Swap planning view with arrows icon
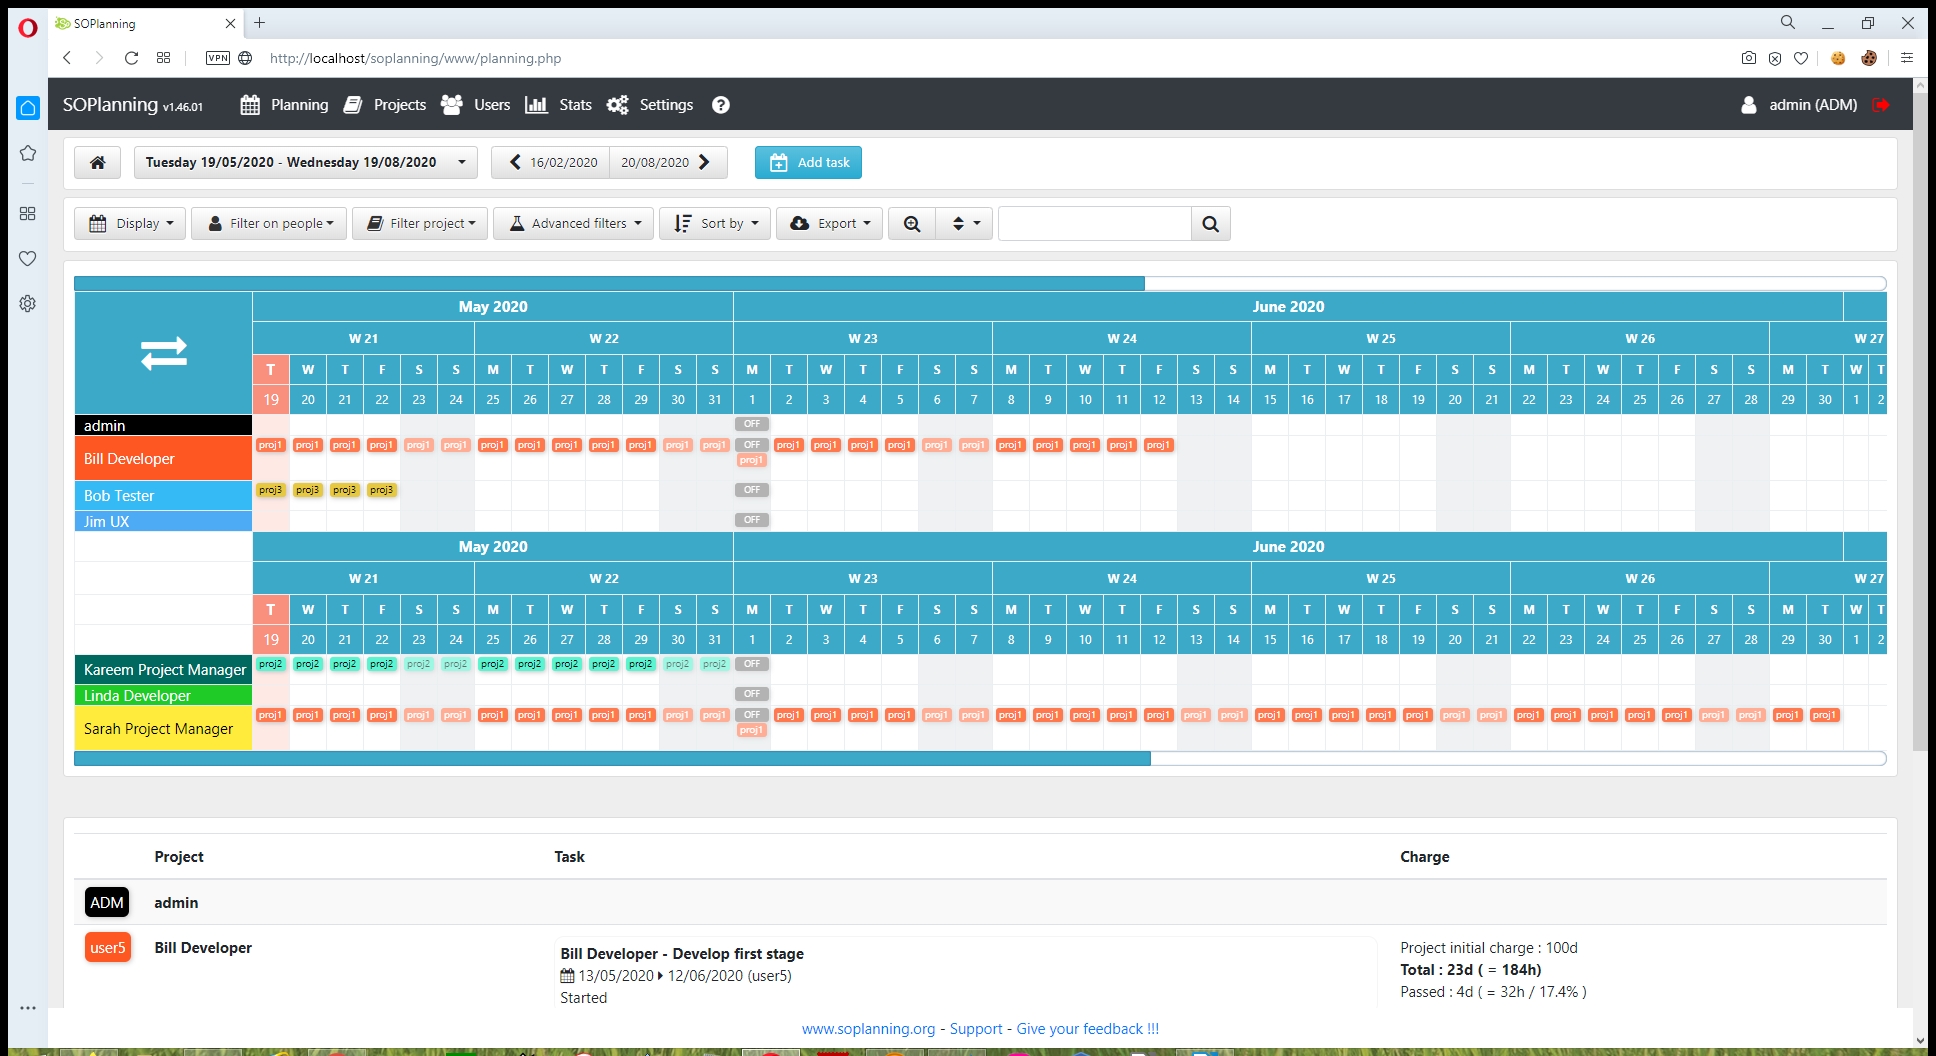This screenshot has height=1056, width=1936. [163, 353]
